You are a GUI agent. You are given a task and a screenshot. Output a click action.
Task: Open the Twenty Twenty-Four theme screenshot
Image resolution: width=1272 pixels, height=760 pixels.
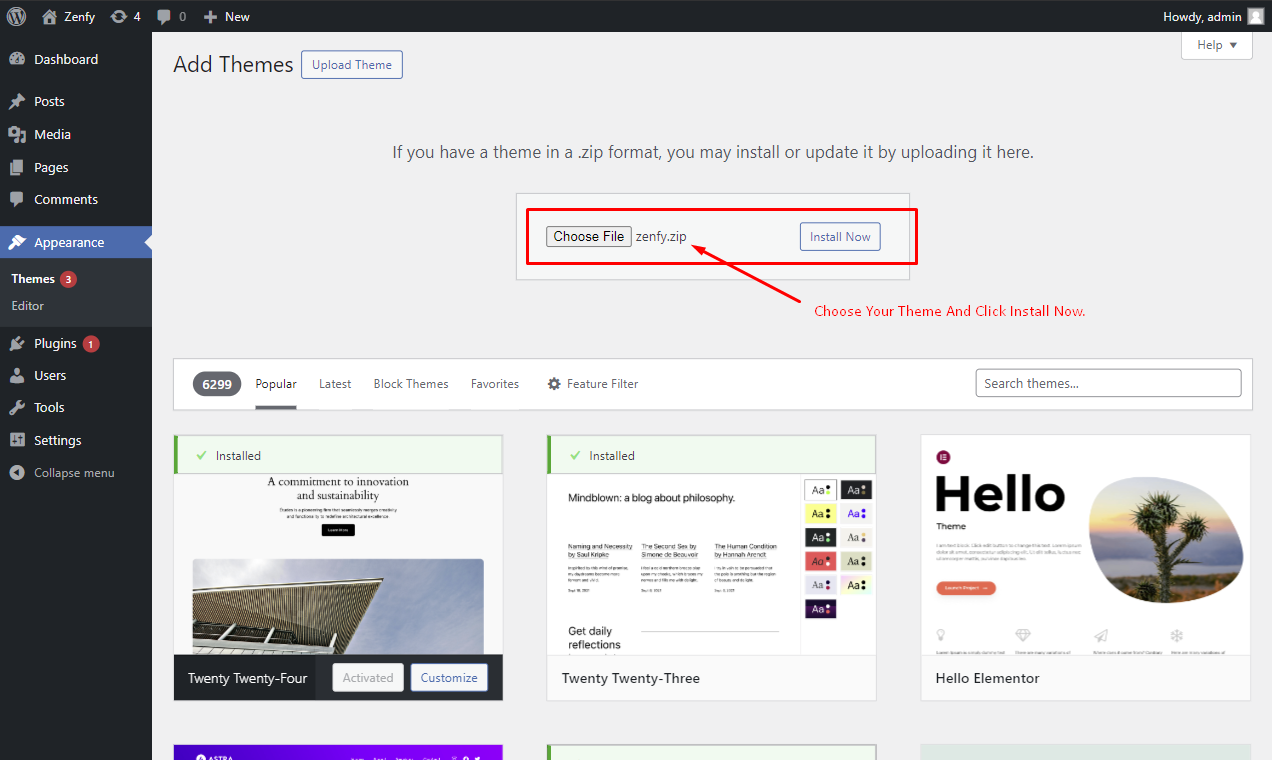point(338,565)
